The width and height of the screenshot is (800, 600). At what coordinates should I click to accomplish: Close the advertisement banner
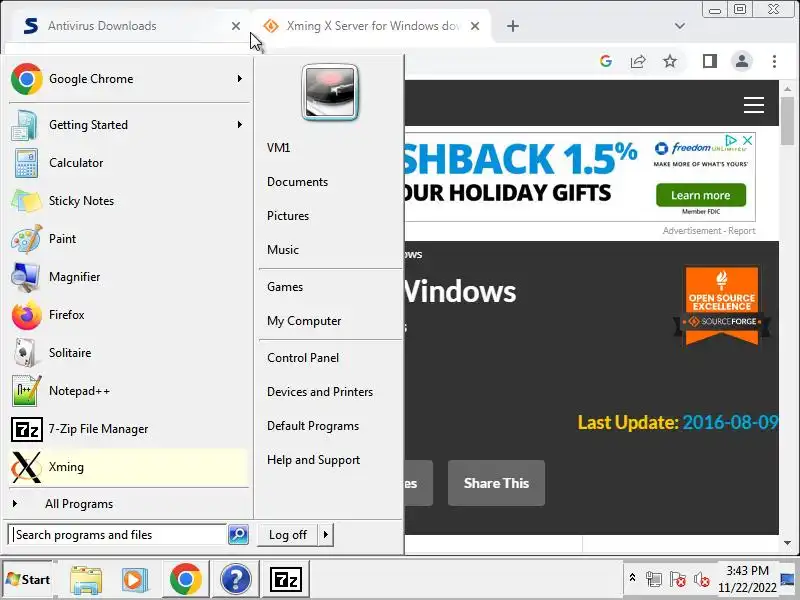tap(747, 140)
